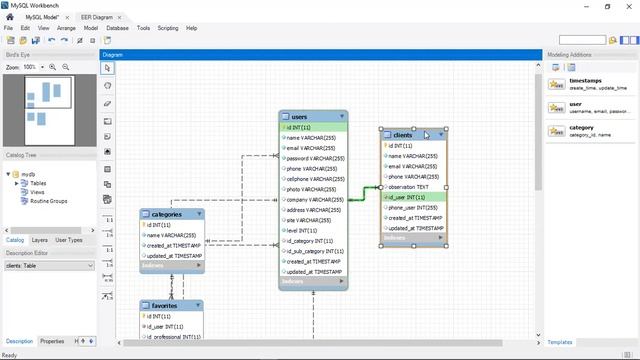
Task: Select the place new view tool
Action: (x=107, y=184)
